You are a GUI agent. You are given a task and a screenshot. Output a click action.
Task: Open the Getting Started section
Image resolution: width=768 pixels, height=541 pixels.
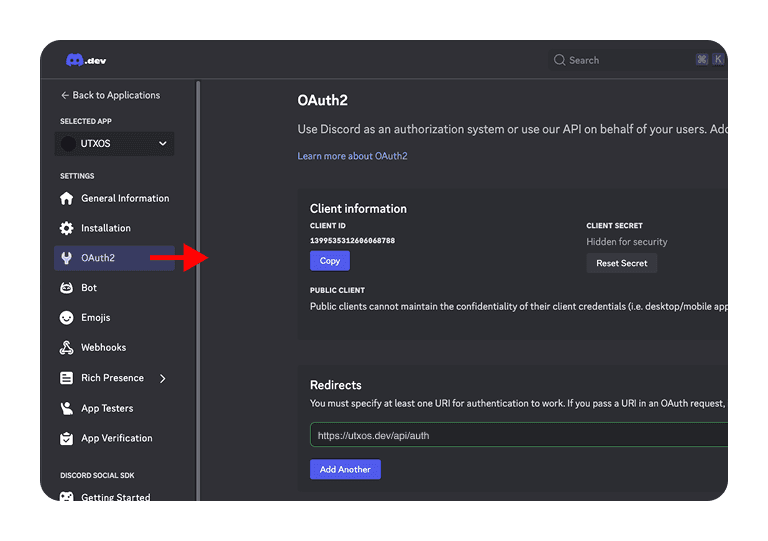click(115, 496)
